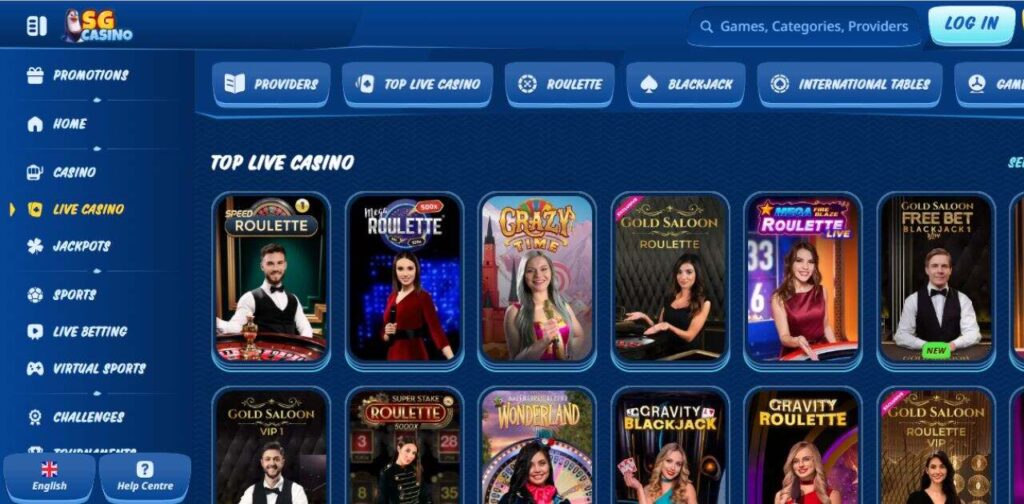Switch to the Roulette category tab
The width and height of the screenshot is (1024, 504).
tap(560, 84)
